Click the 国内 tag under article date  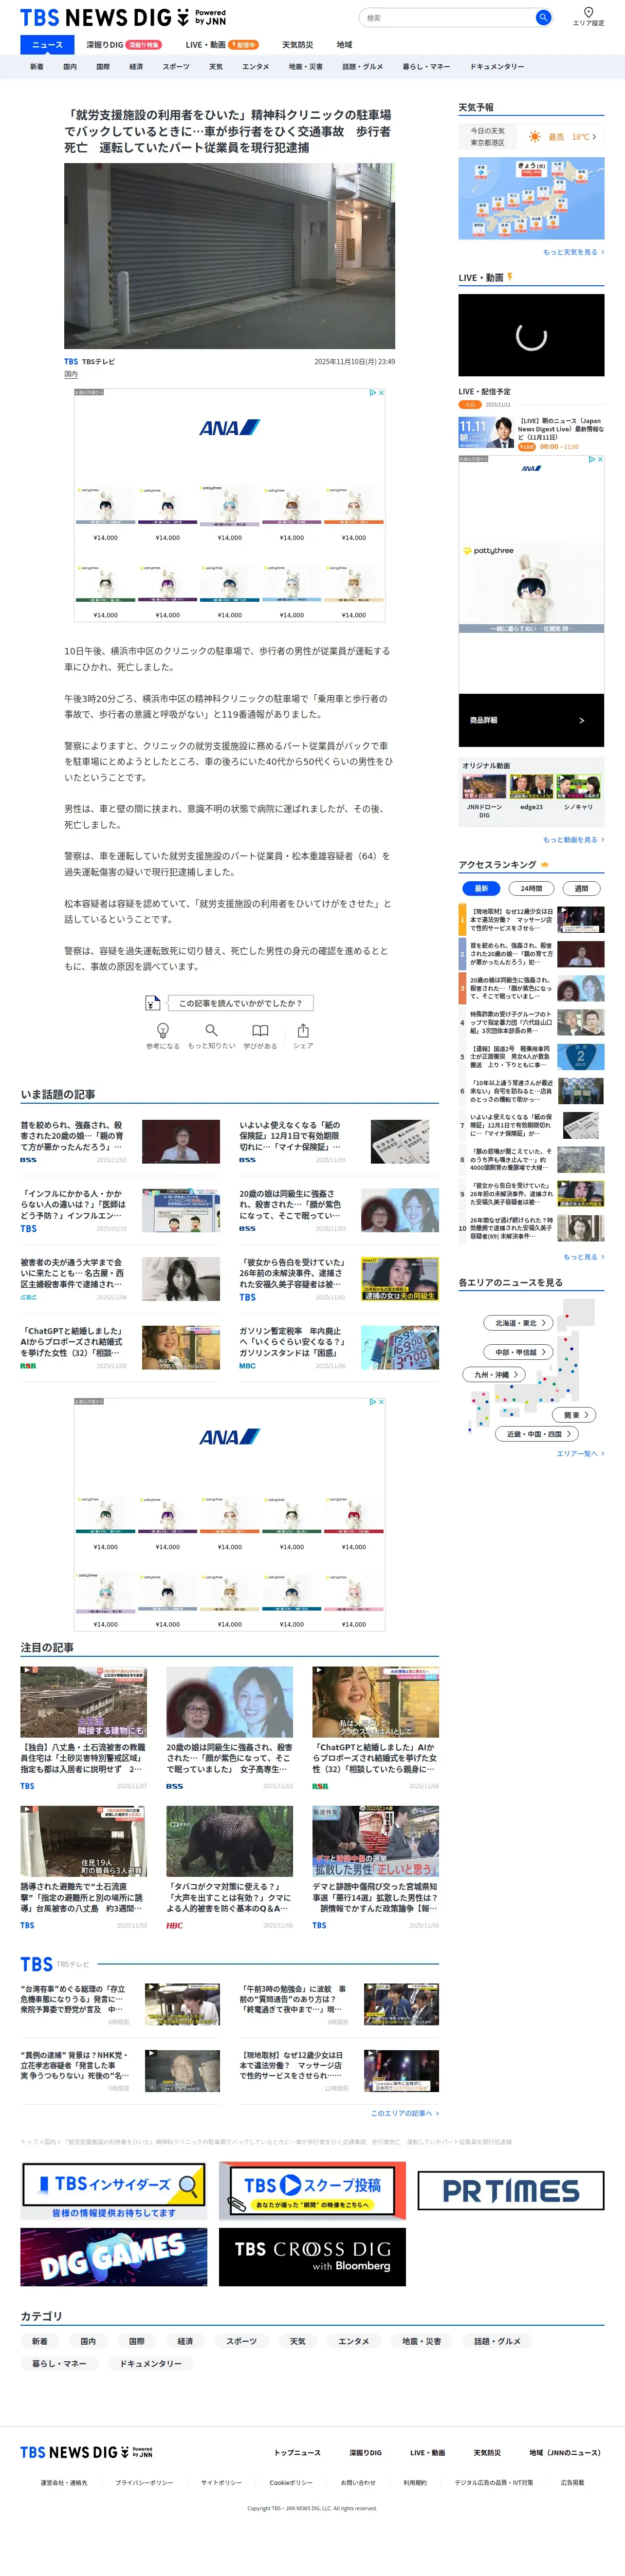pyautogui.click(x=71, y=374)
